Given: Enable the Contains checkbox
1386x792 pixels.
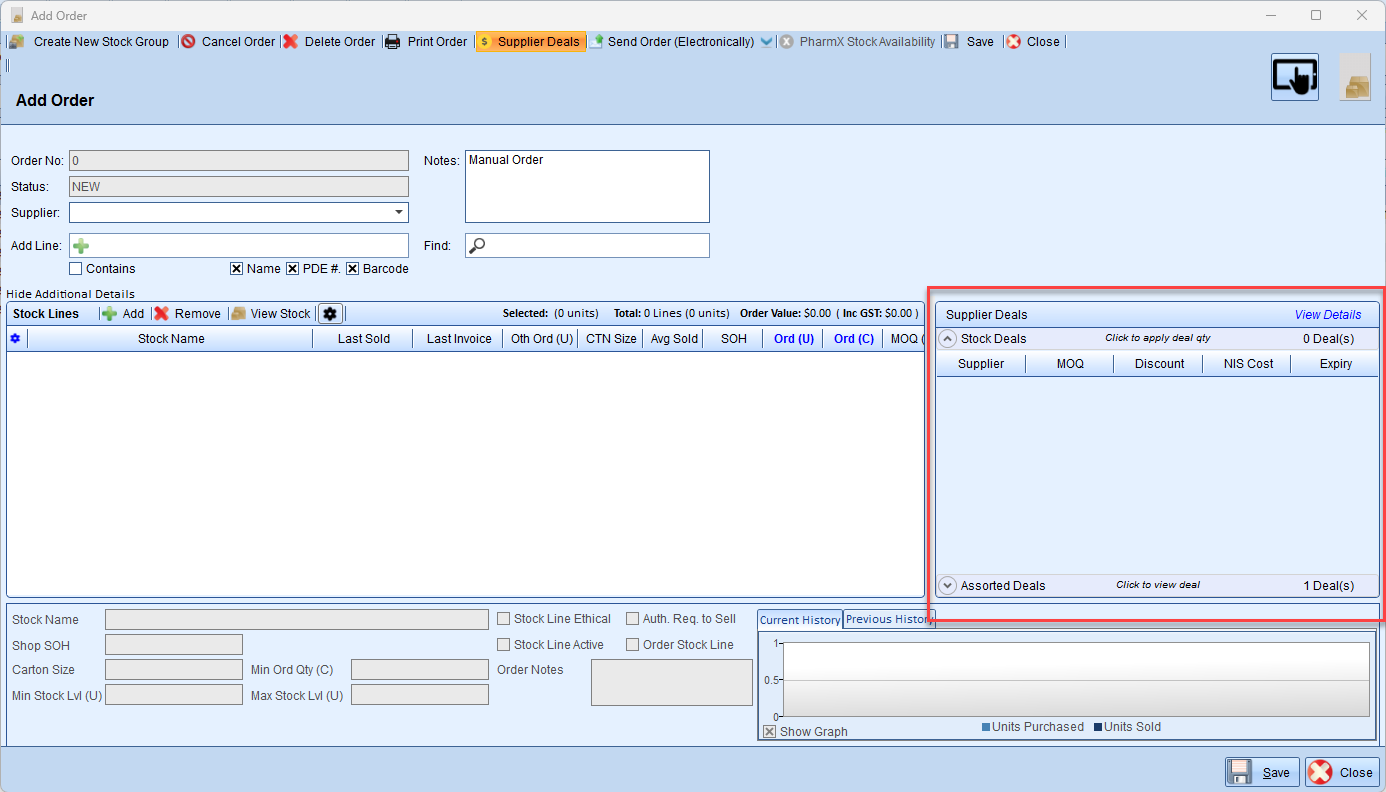Looking at the screenshot, I should (76, 269).
